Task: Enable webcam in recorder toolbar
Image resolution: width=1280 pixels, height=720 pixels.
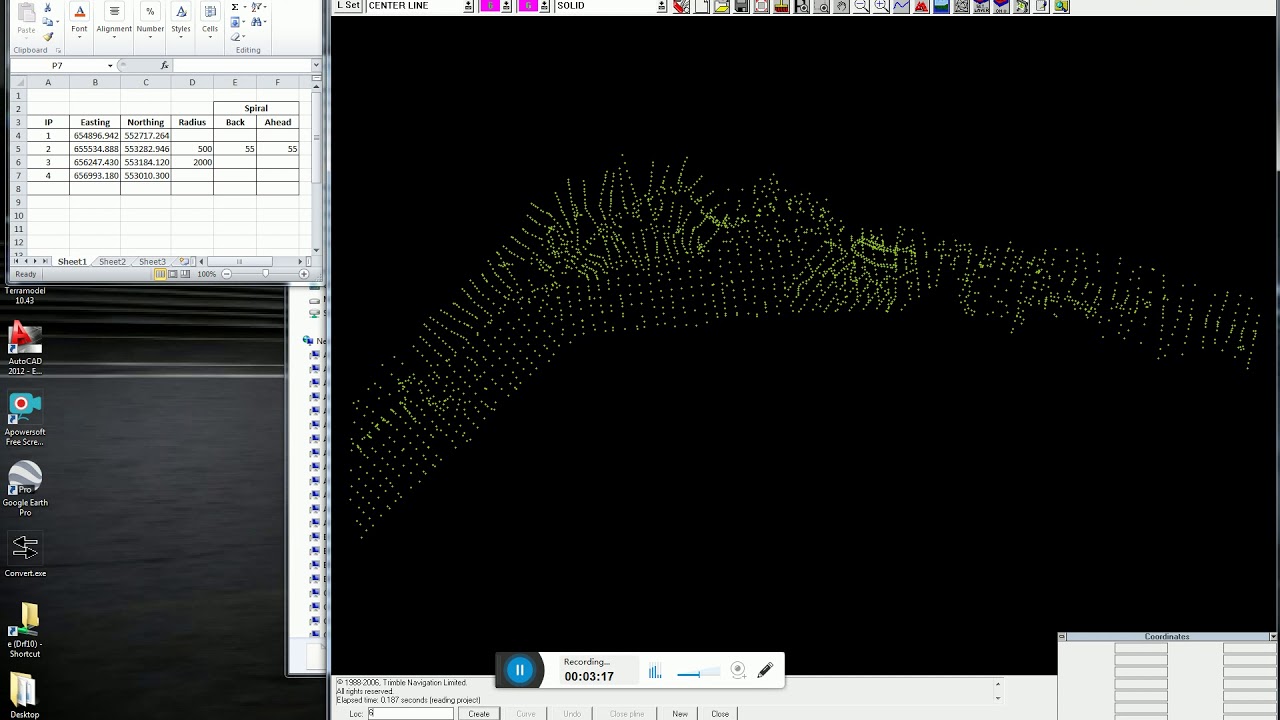Action: pos(738,670)
